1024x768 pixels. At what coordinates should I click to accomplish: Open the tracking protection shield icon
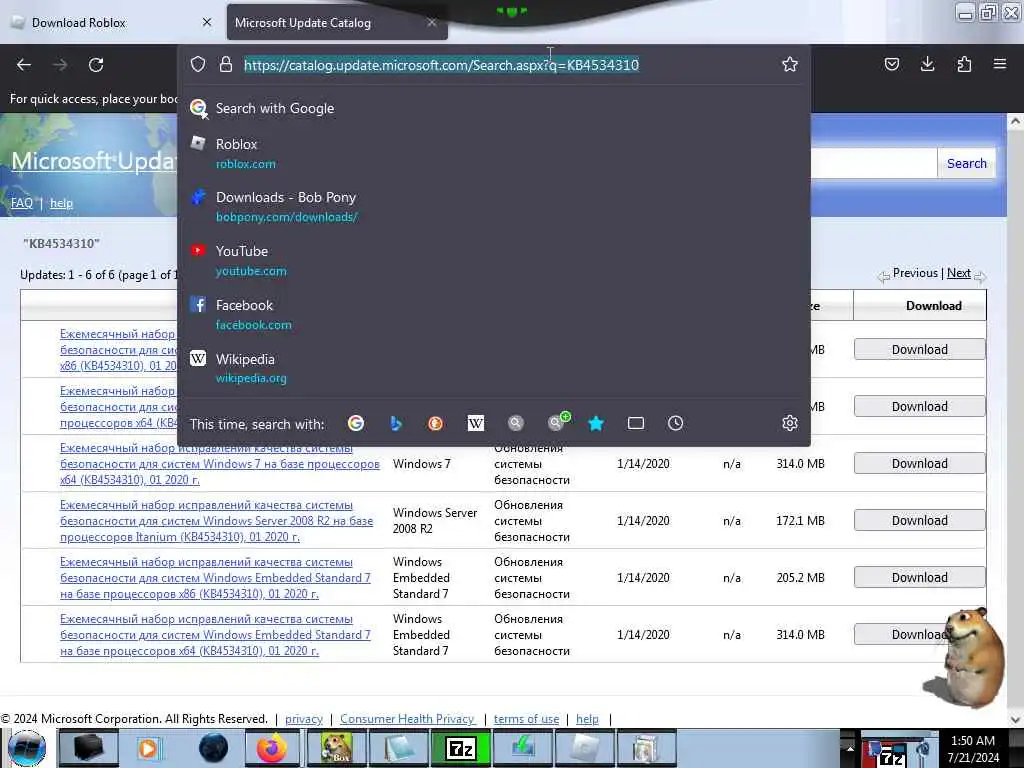pos(198,64)
